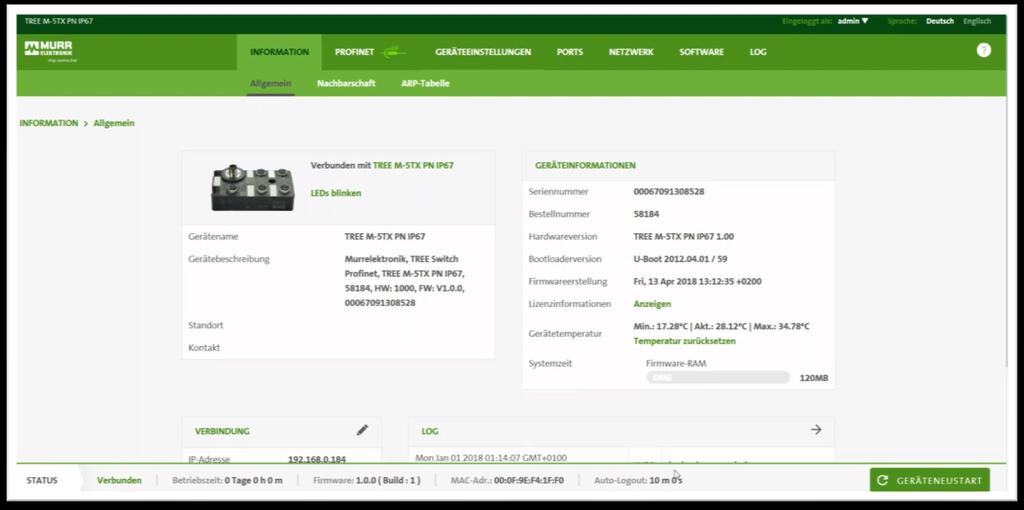Switch language to Englisch
Image resolution: width=1024 pixels, height=510 pixels.
[x=977, y=21]
